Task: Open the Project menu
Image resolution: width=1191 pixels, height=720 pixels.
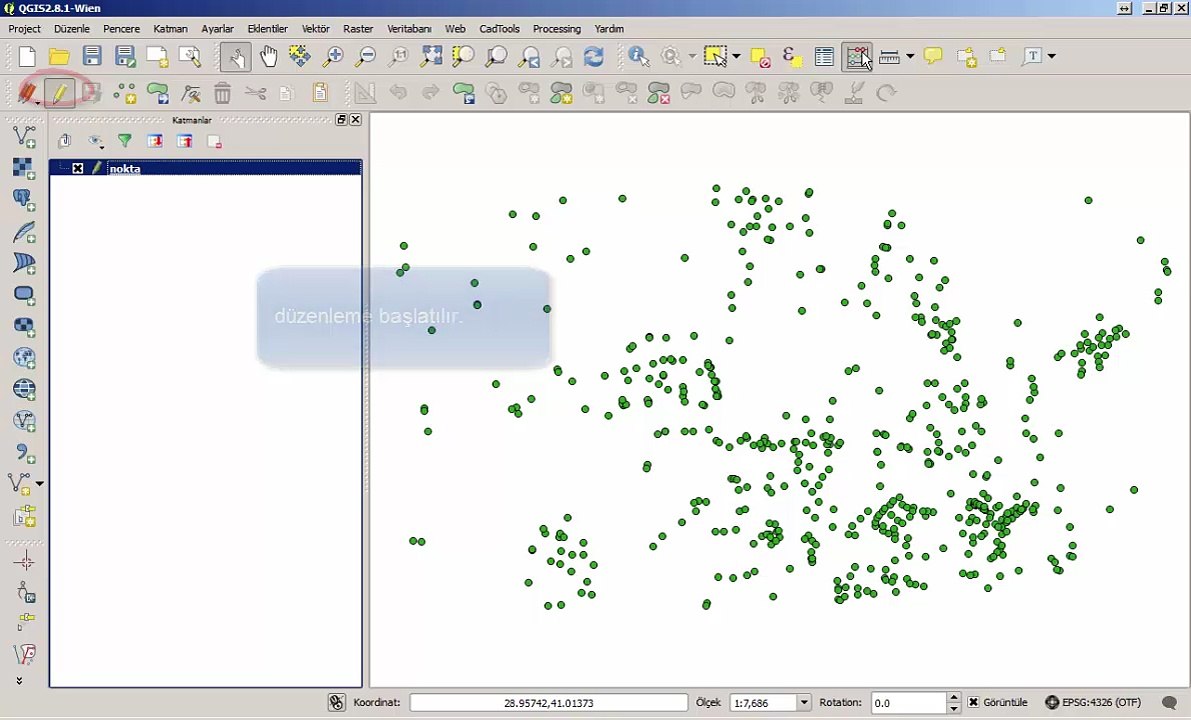Action: (24, 29)
